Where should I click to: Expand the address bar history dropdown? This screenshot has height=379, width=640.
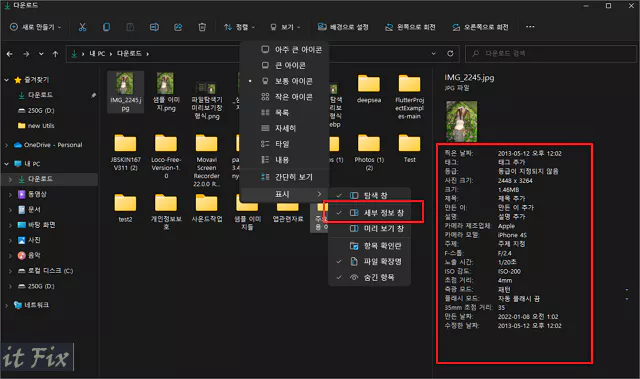coord(433,53)
